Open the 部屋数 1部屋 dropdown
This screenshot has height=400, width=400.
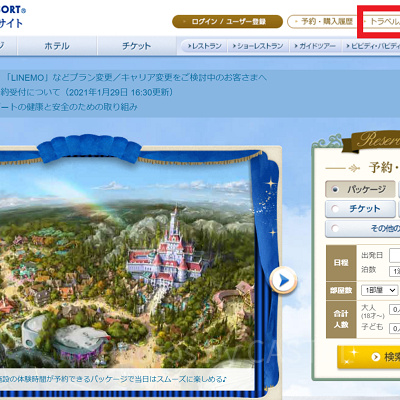[x=380, y=290]
